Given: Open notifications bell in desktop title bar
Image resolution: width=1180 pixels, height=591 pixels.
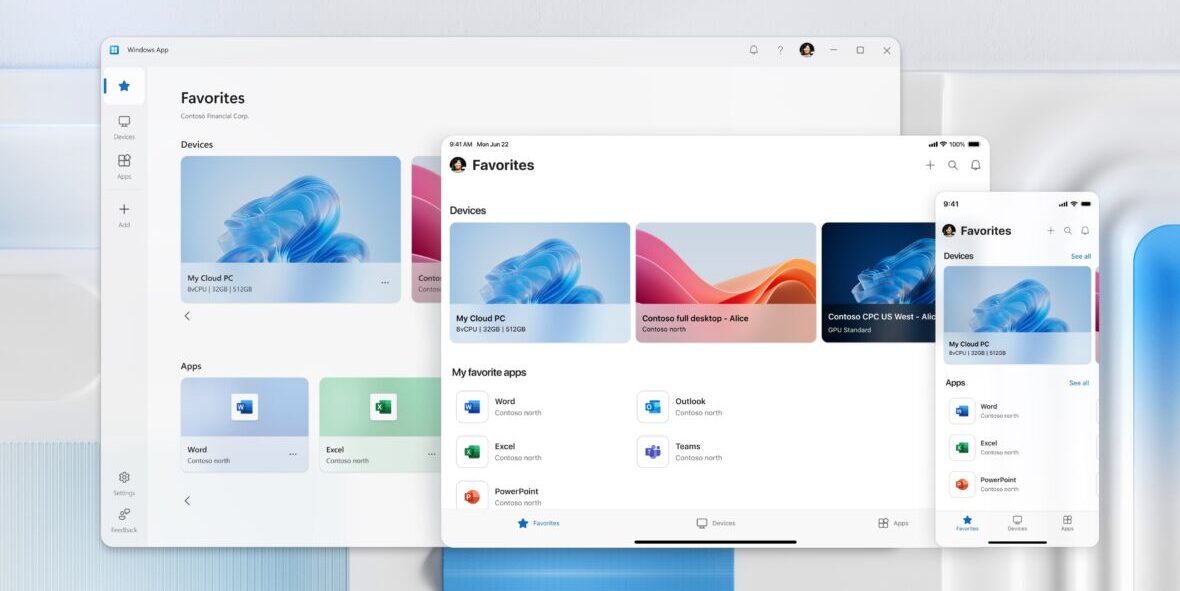Looking at the screenshot, I should point(753,50).
